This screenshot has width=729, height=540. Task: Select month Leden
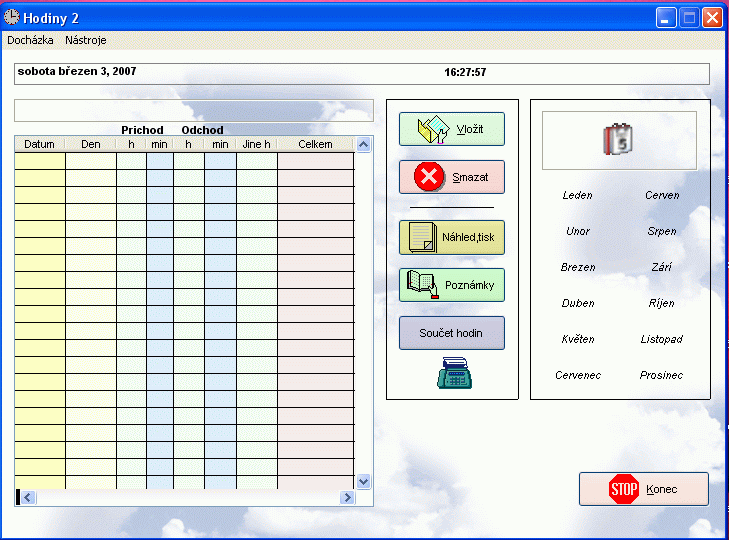click(577, 195)
